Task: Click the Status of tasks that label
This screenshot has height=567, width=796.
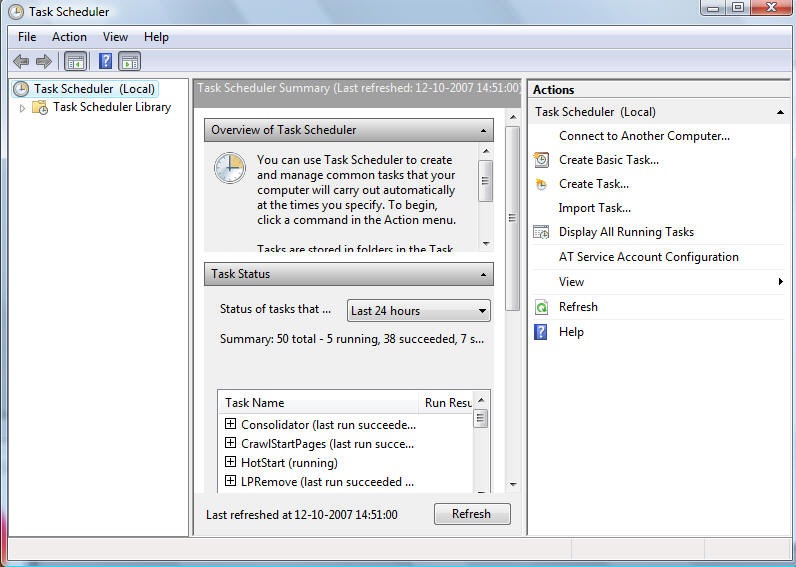Action: point(275,309)
